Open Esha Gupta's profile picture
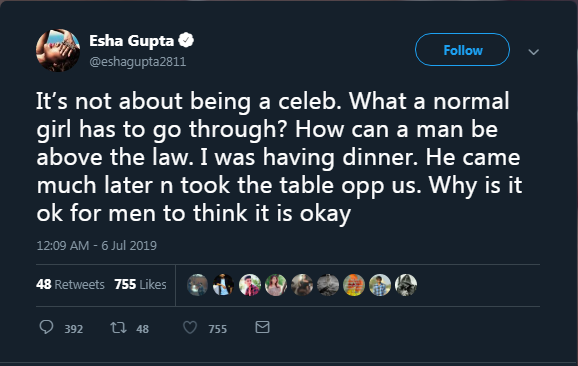578x366 pixels. 58,50
